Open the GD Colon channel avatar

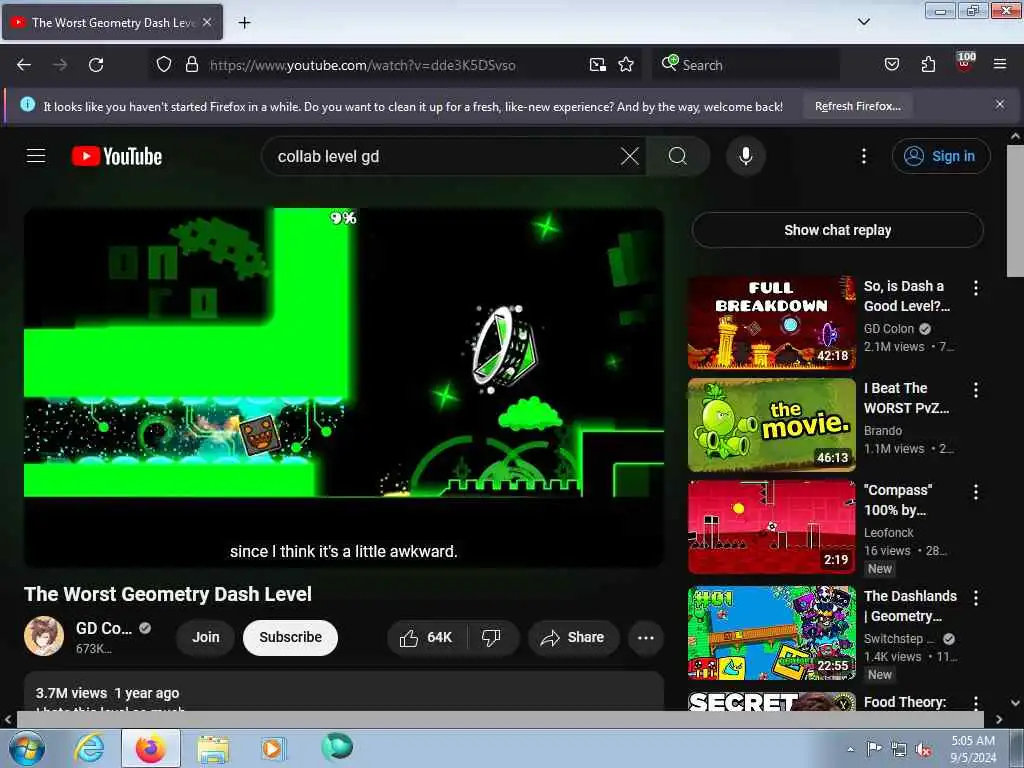(x=44, y=636)
